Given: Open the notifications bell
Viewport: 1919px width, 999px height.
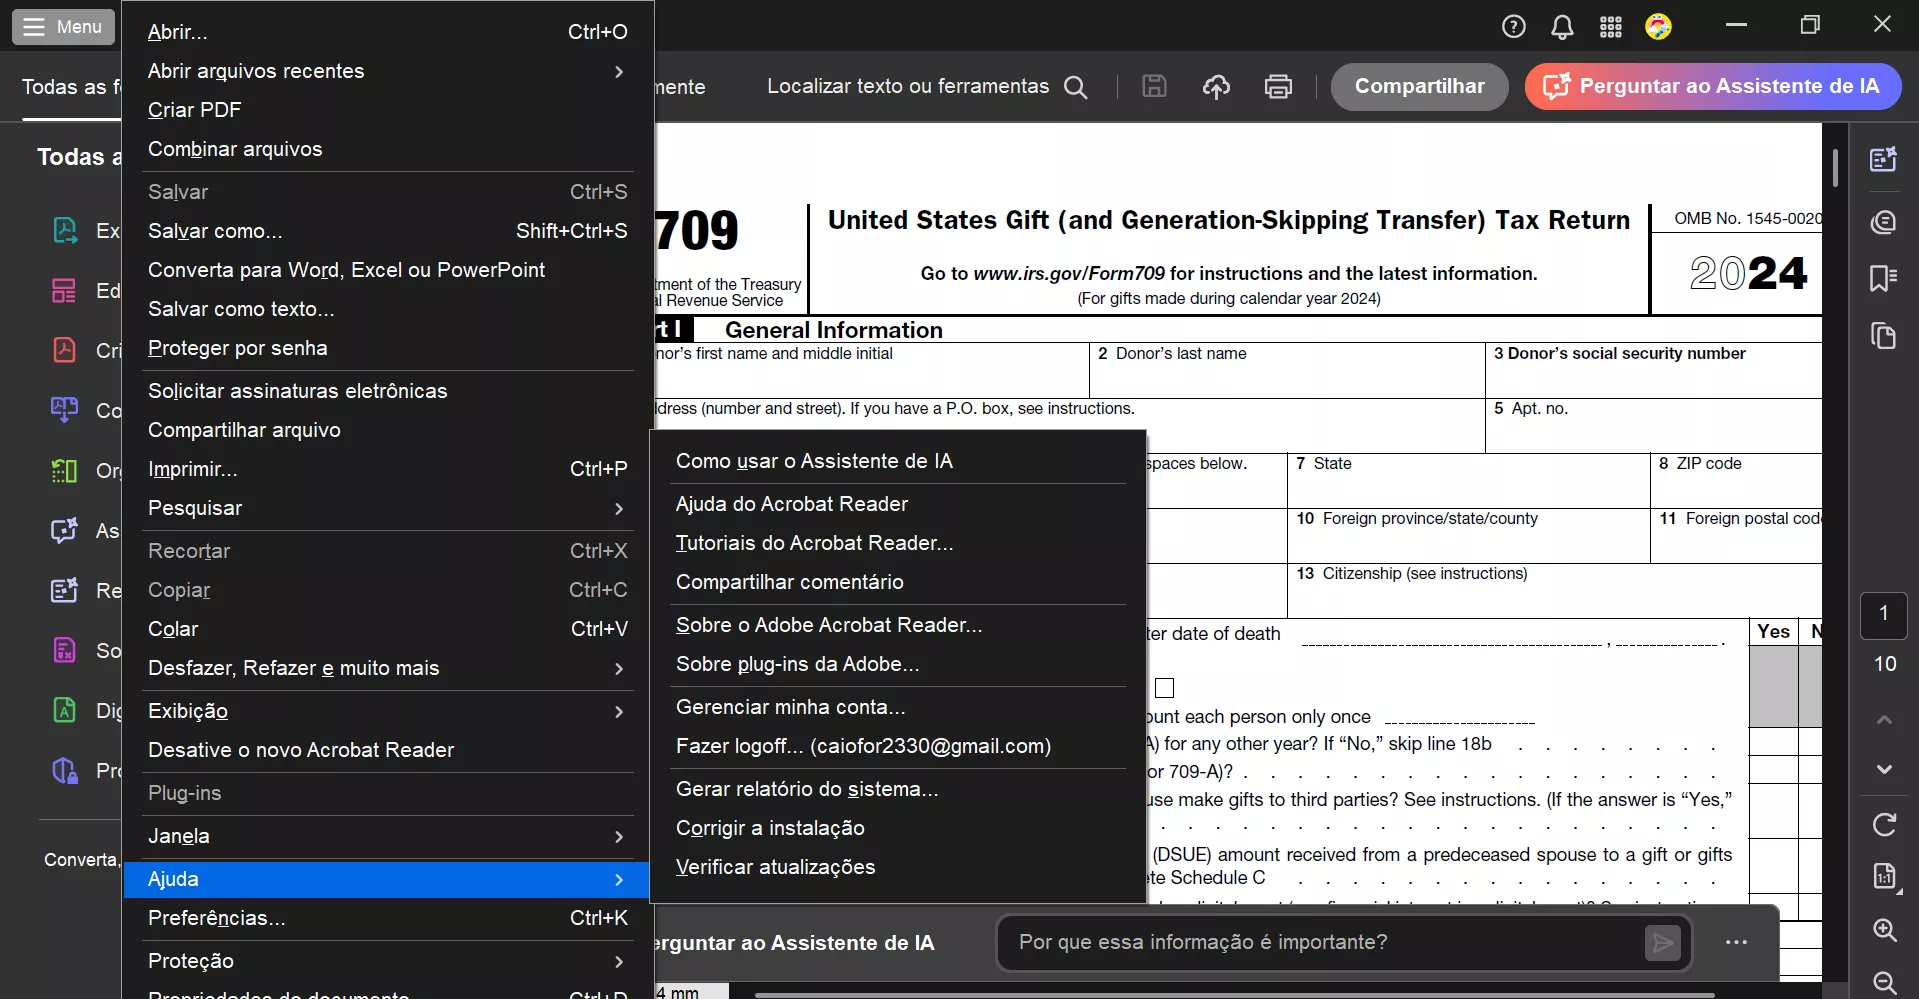Looking at the screenshot, I should click(1562, 27).
